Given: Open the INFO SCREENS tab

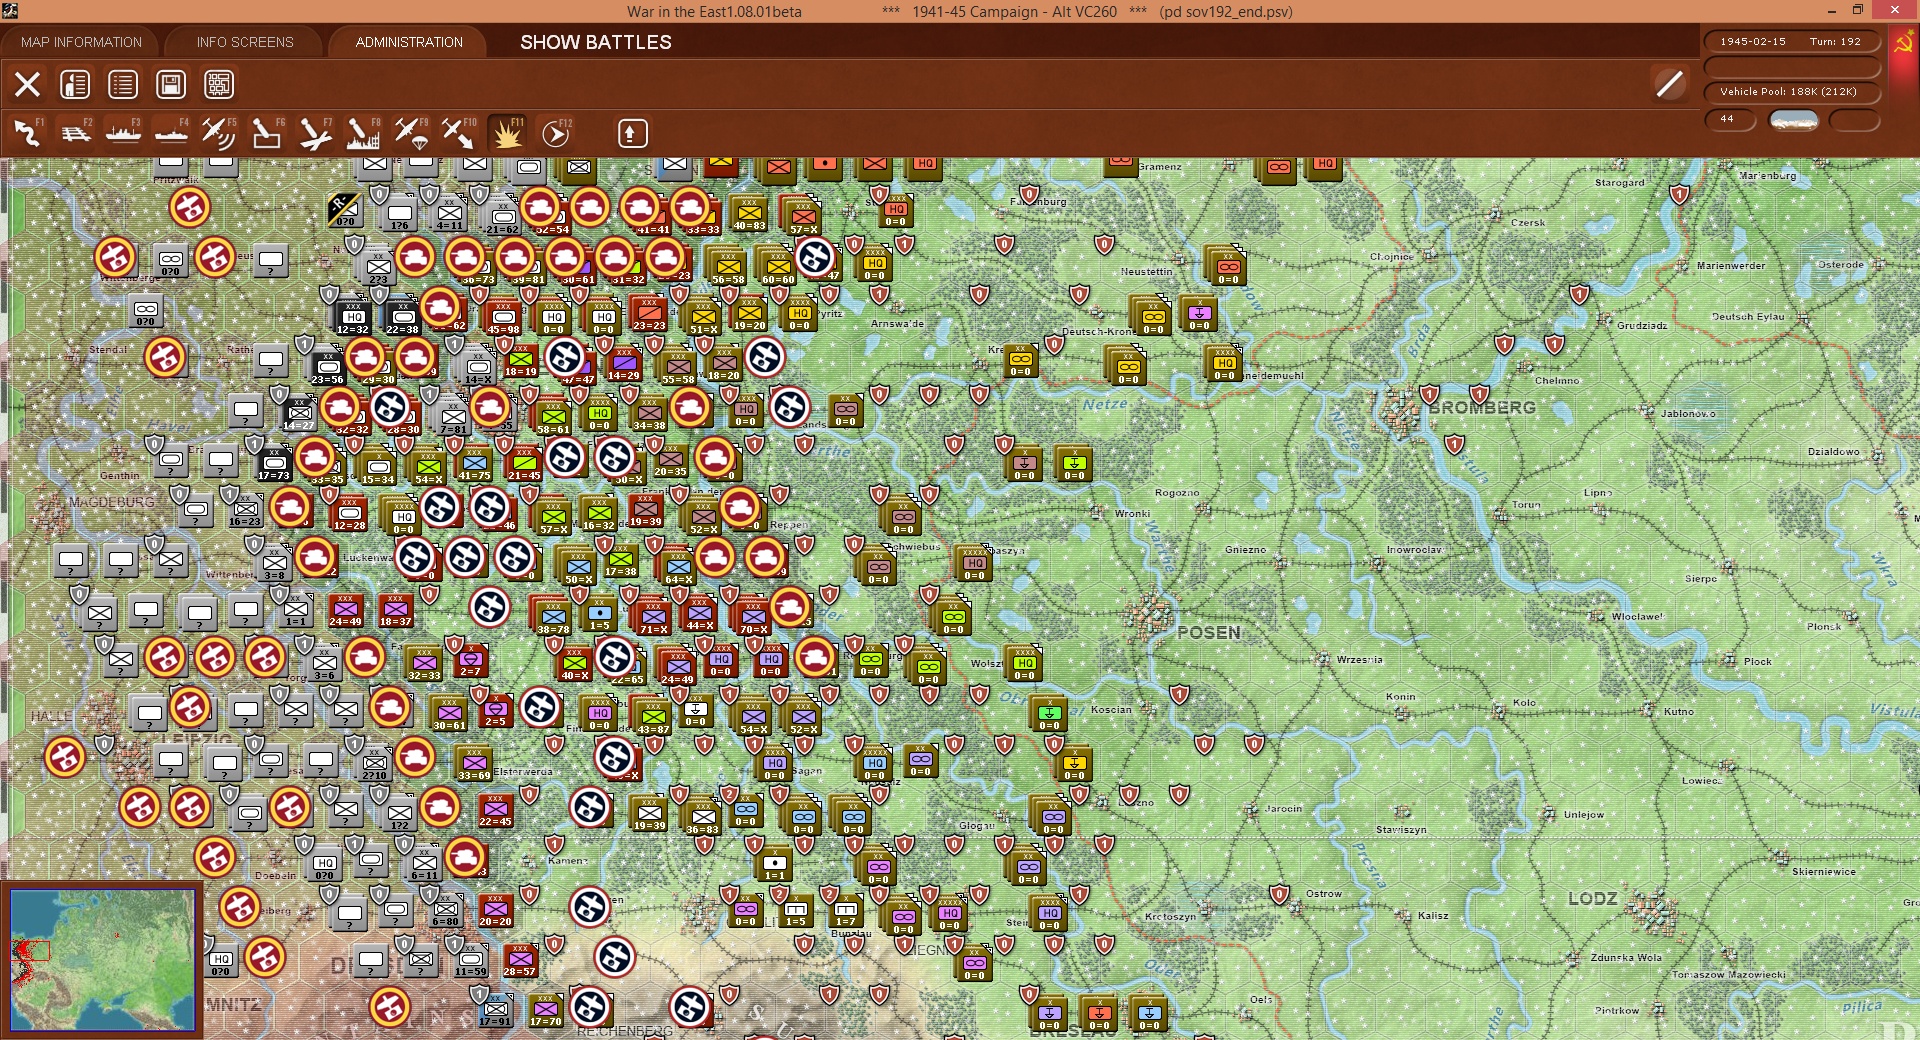Looking at the screenshot, I should click(245, 42).
